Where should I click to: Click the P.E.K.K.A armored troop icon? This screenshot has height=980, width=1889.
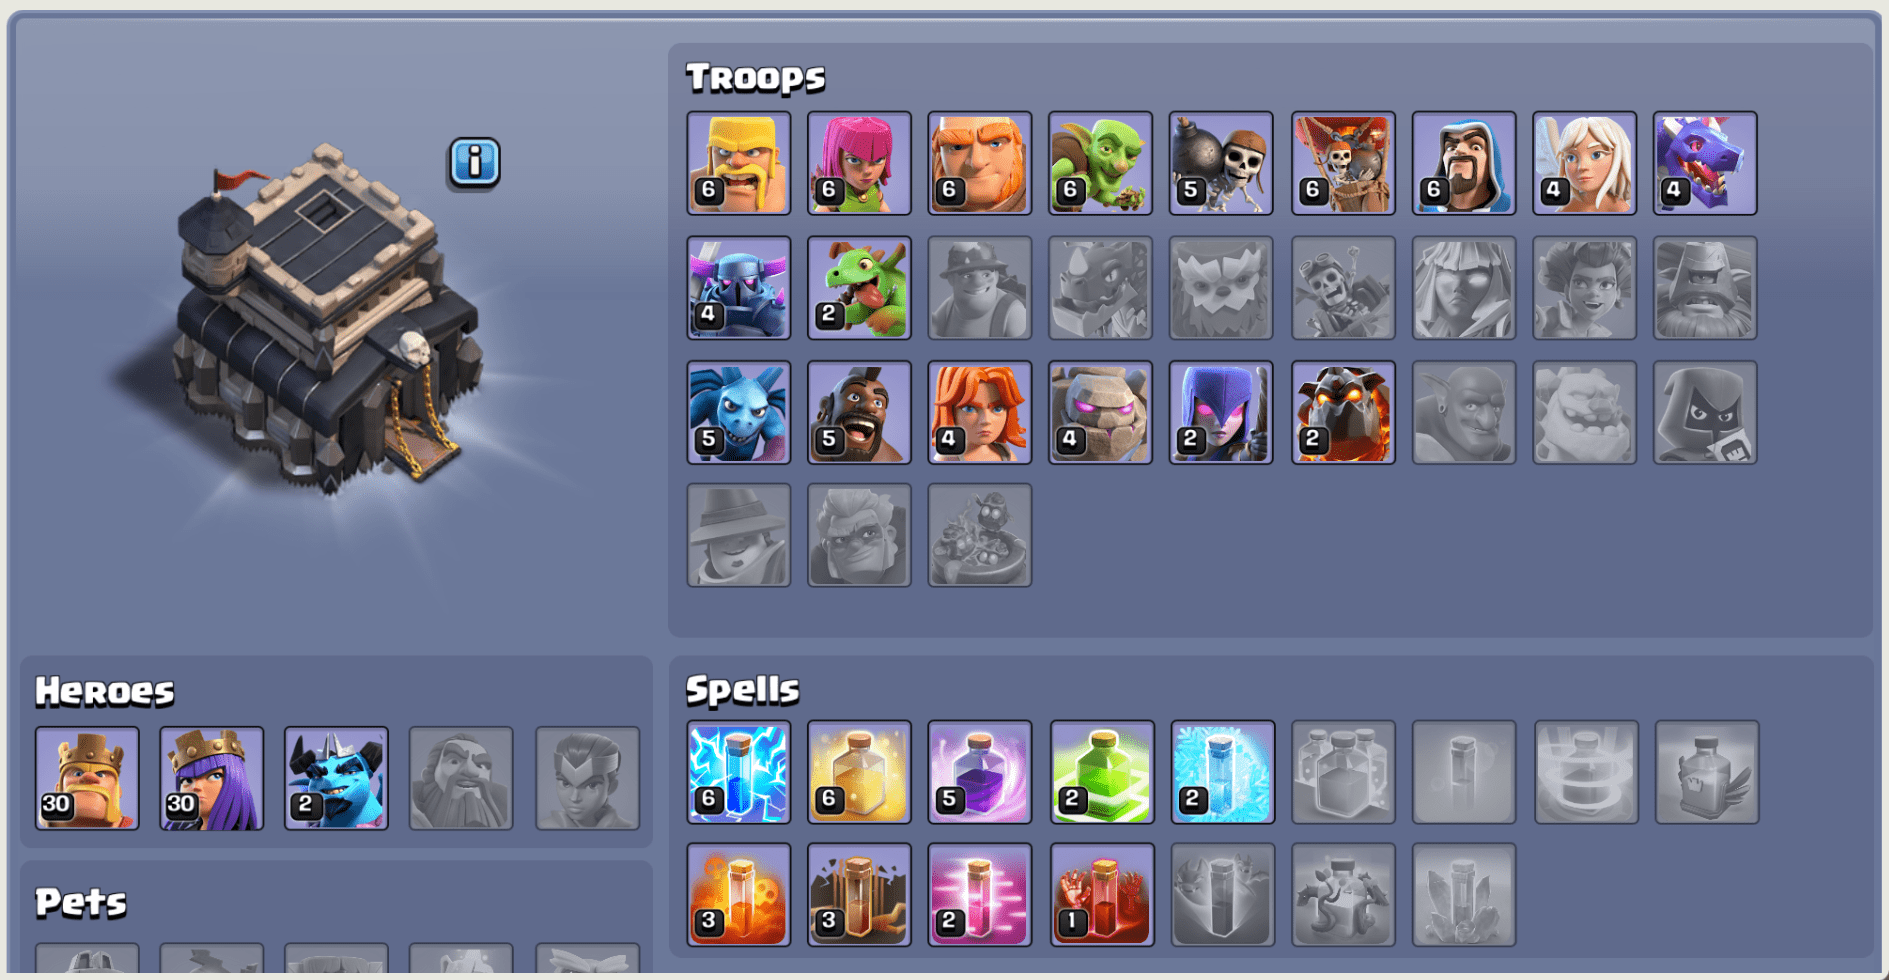click(739, 288)
